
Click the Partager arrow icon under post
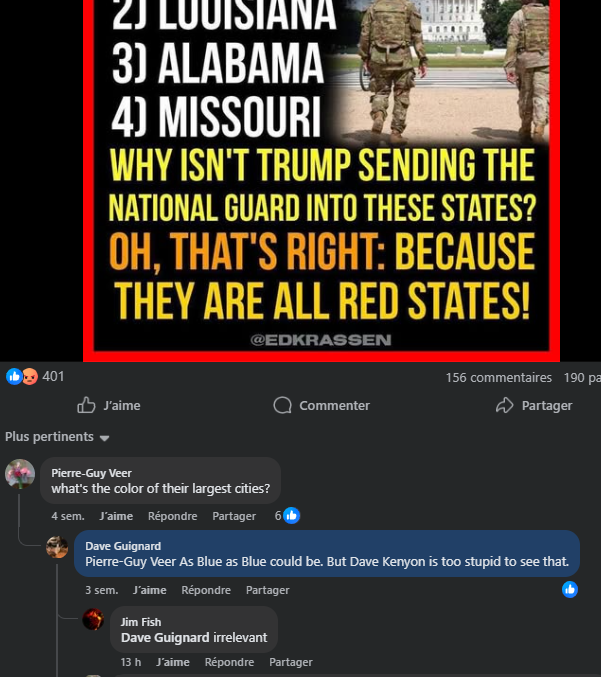[x=504, y=405]
